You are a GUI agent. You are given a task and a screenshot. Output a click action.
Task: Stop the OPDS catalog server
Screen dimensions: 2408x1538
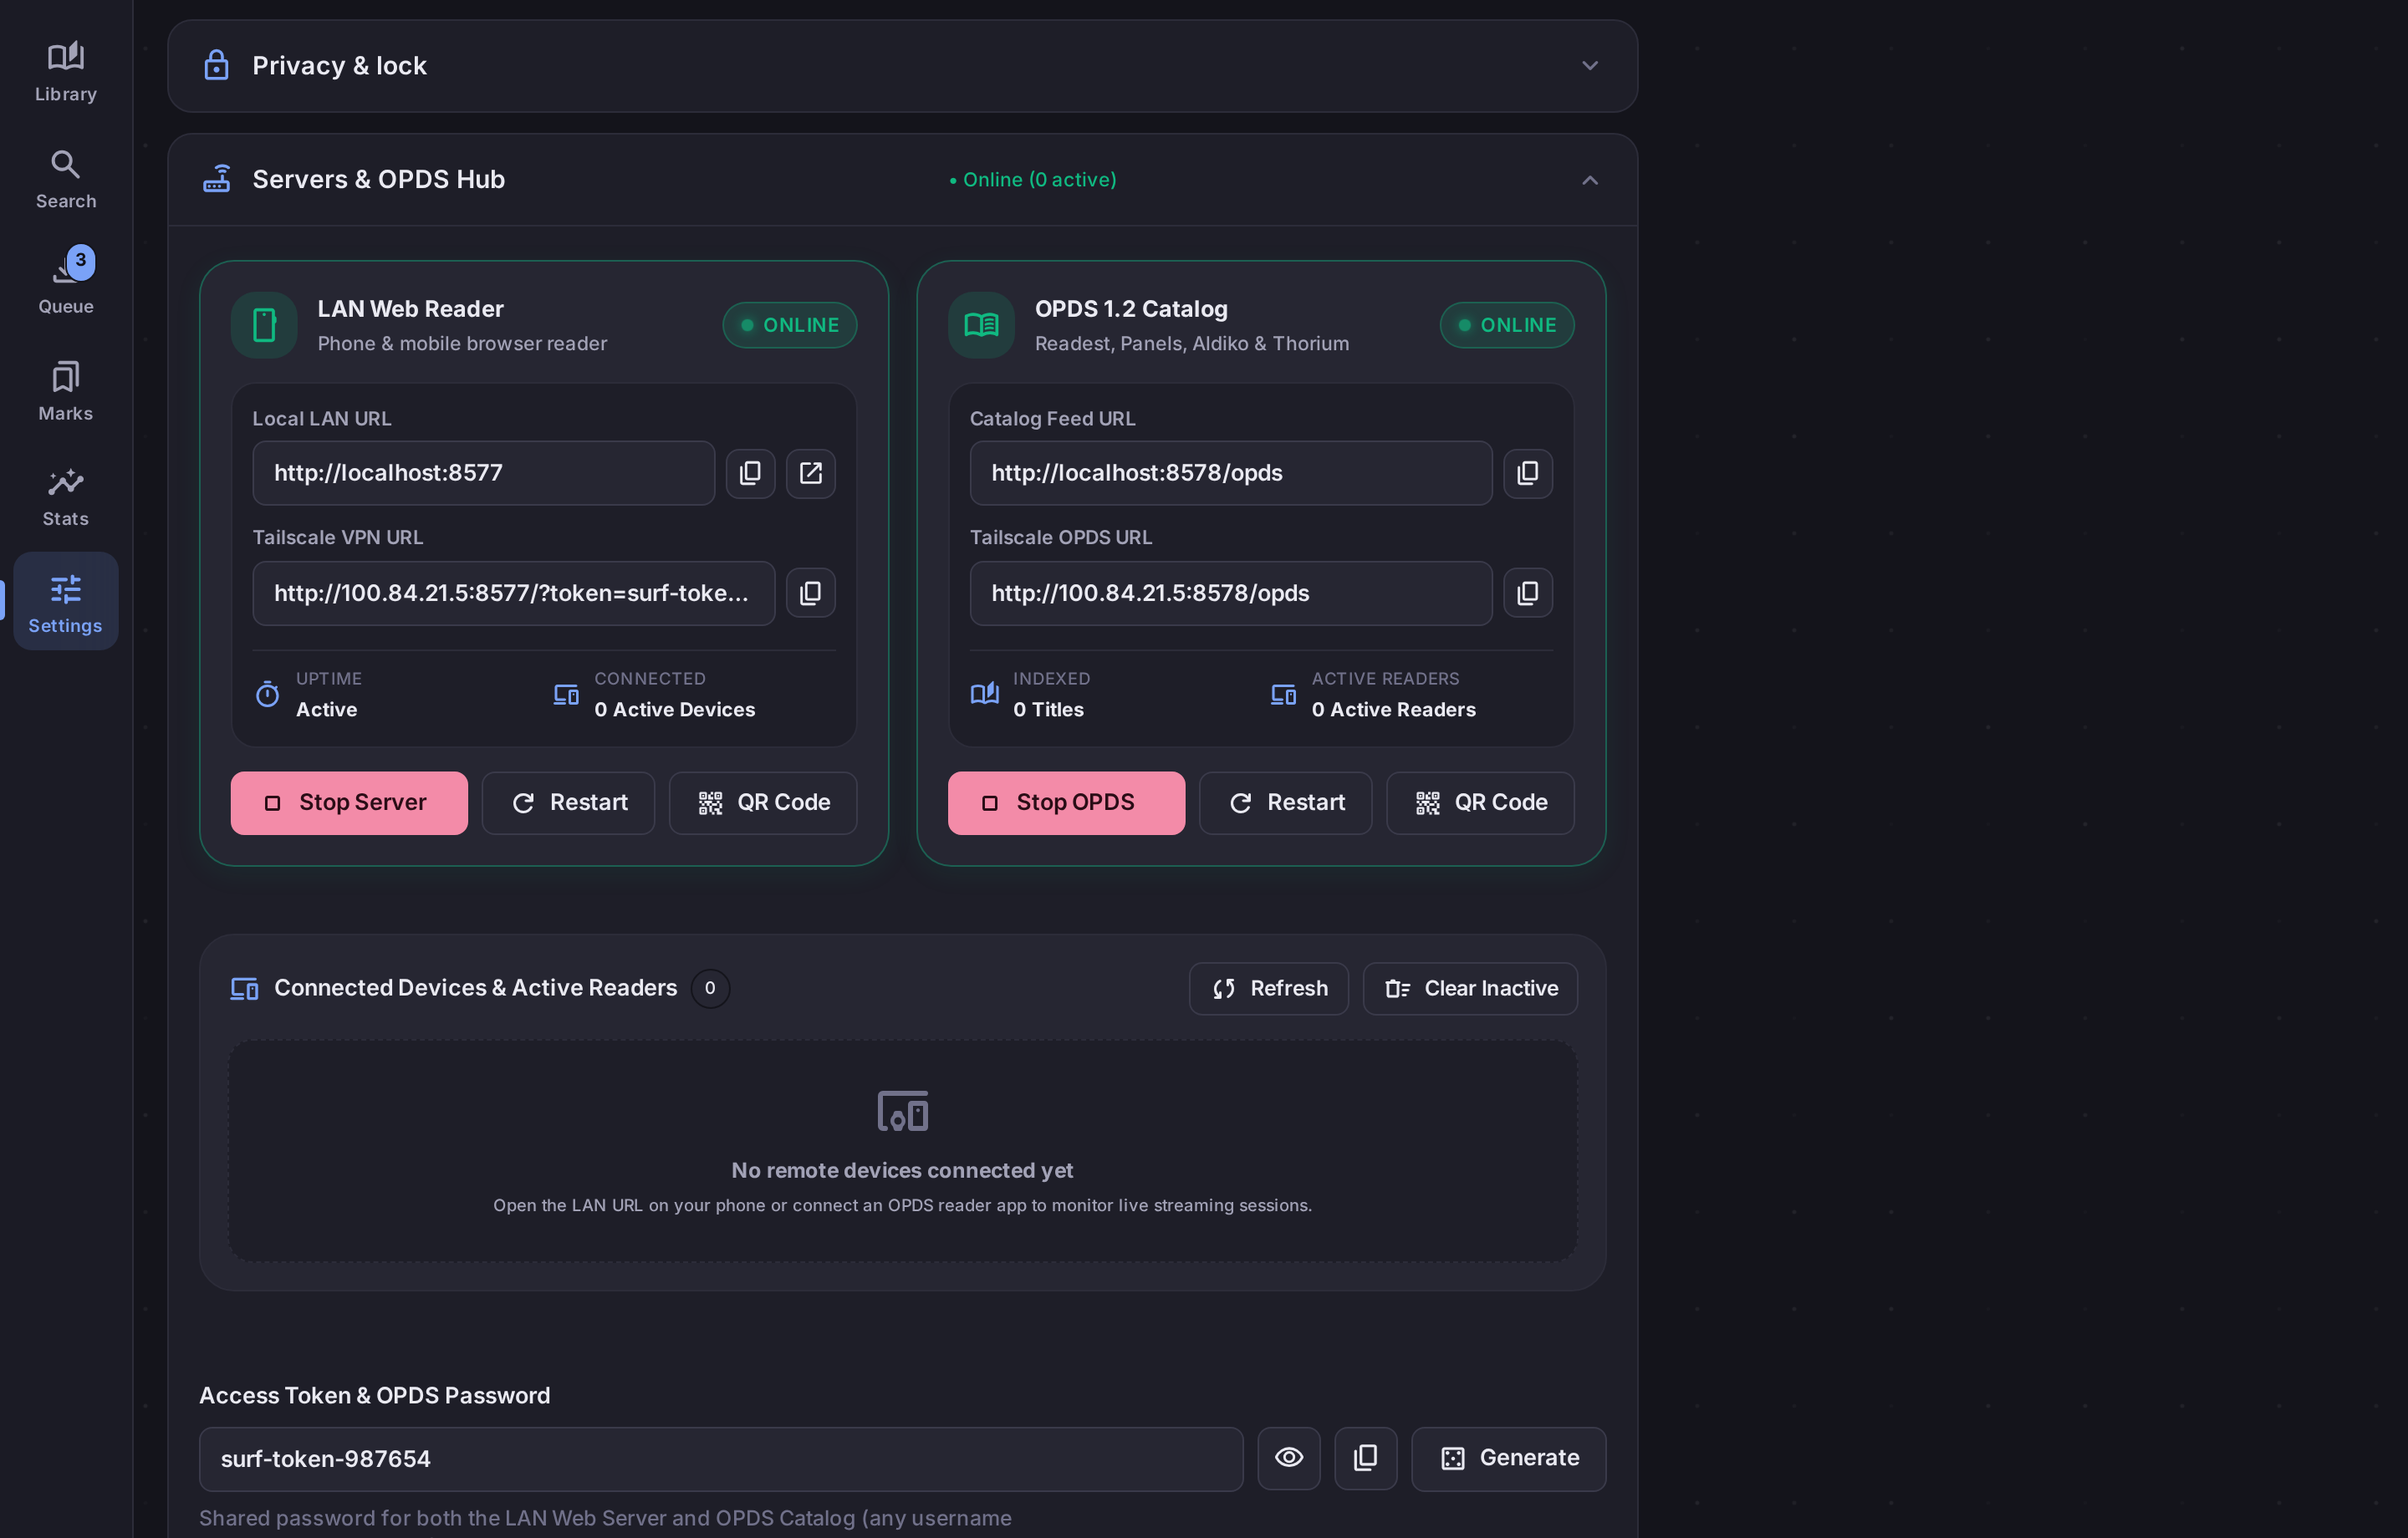[x=1066, y=803]
